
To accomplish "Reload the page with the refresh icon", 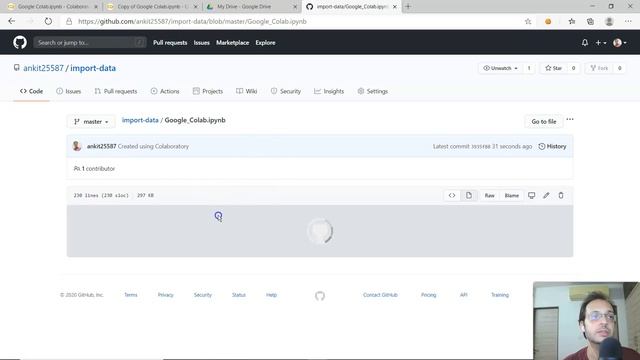I will click(48, 21).
